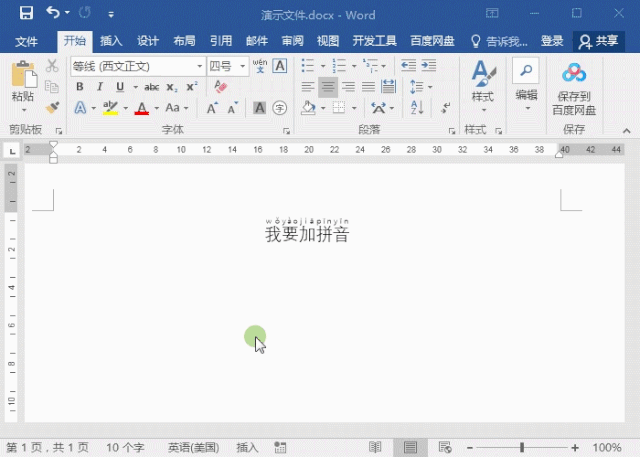
Task: Click the Save to Baidu Netdisk icon
Action: click(x=574, y=89)
